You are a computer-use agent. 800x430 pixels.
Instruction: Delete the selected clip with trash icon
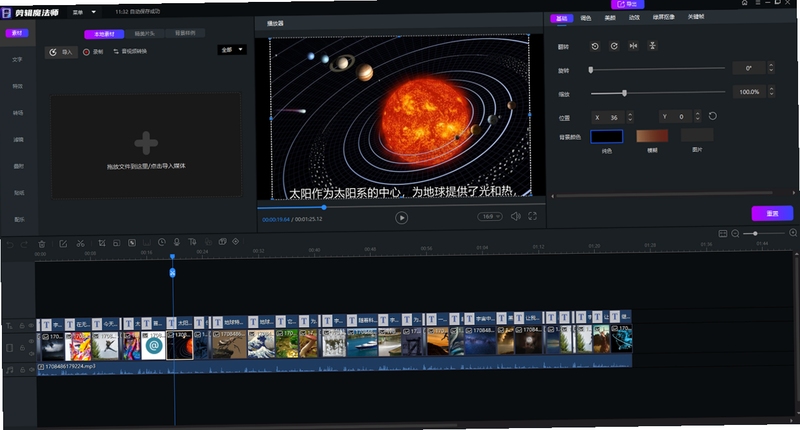42,244
